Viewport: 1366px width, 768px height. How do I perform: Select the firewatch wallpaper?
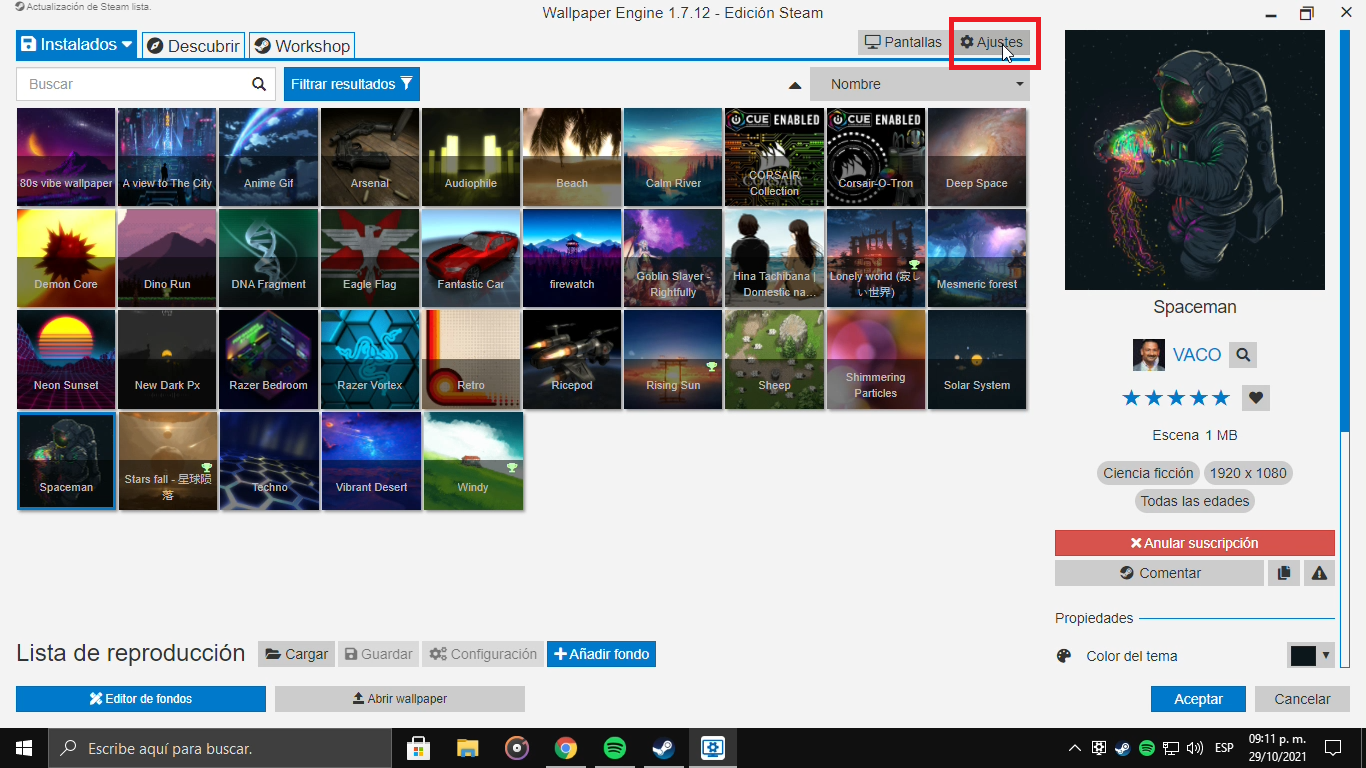[x=572, y=258]
